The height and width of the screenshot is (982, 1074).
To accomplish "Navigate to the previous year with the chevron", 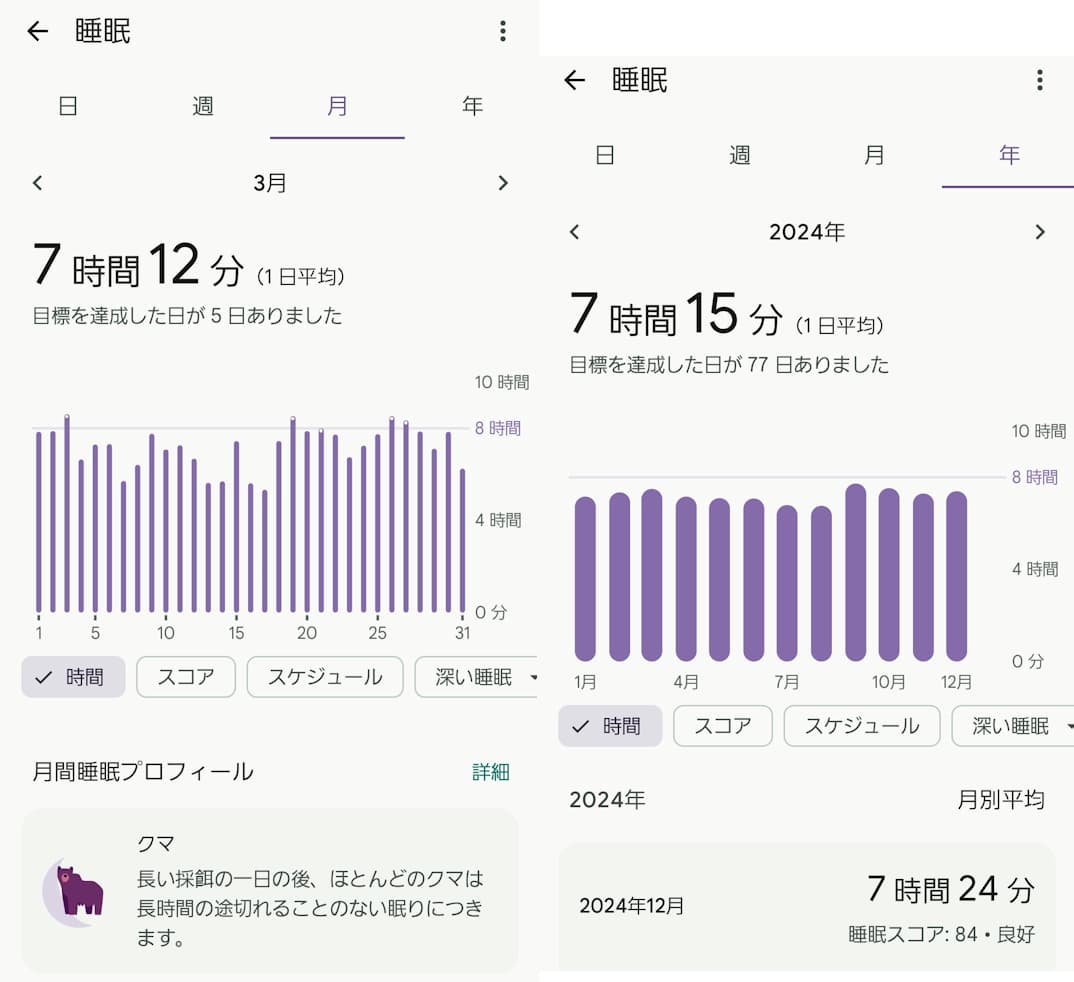I will pyautogui.click(x=575, y=231).
